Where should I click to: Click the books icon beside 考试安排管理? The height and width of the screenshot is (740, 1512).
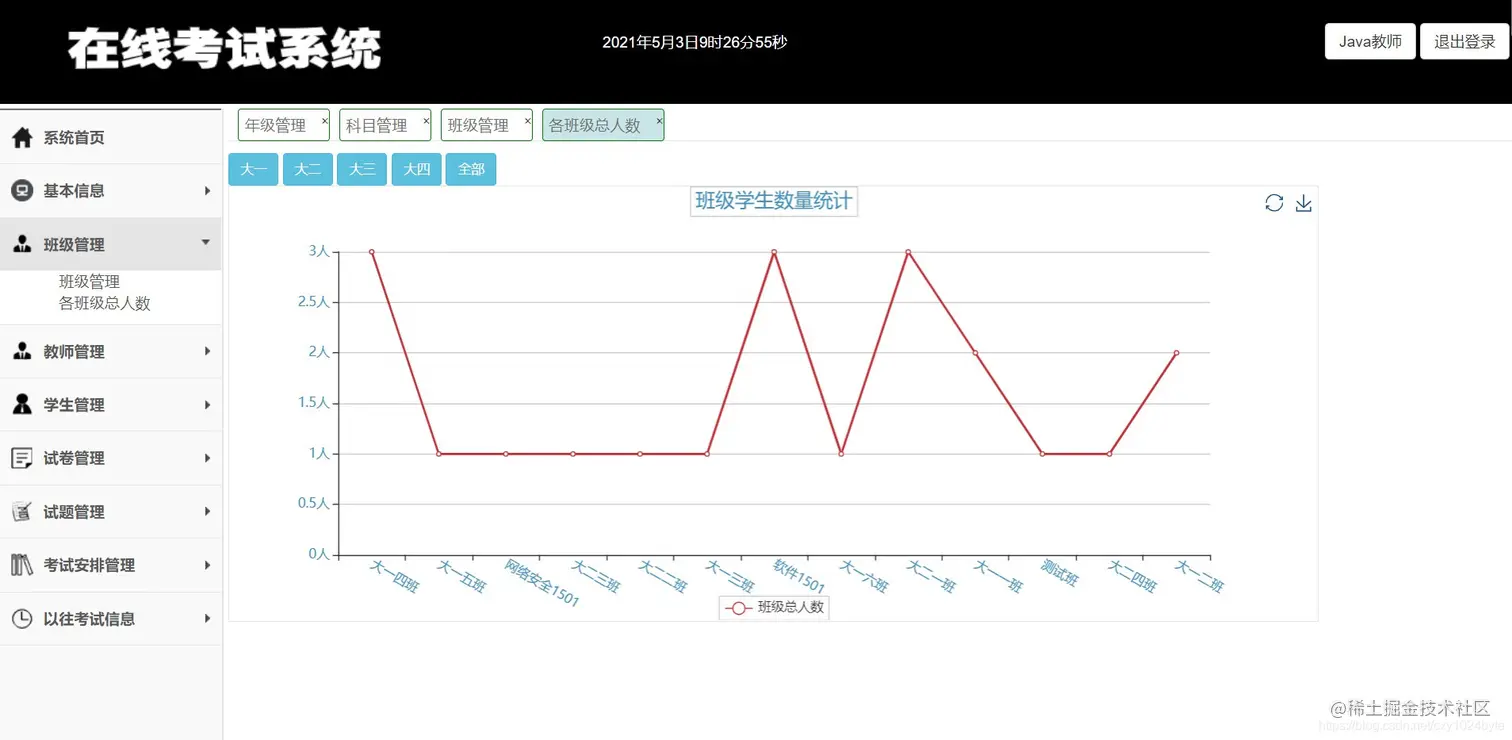point(22,565)
